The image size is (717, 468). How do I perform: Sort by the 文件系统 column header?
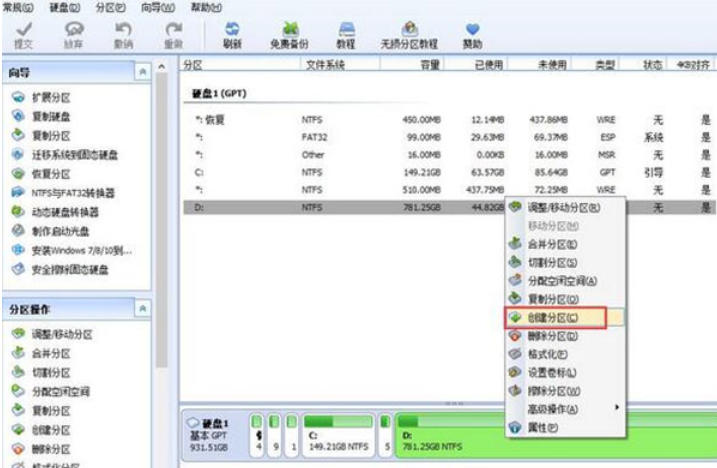pyautogui.click(x=340, y=65)
